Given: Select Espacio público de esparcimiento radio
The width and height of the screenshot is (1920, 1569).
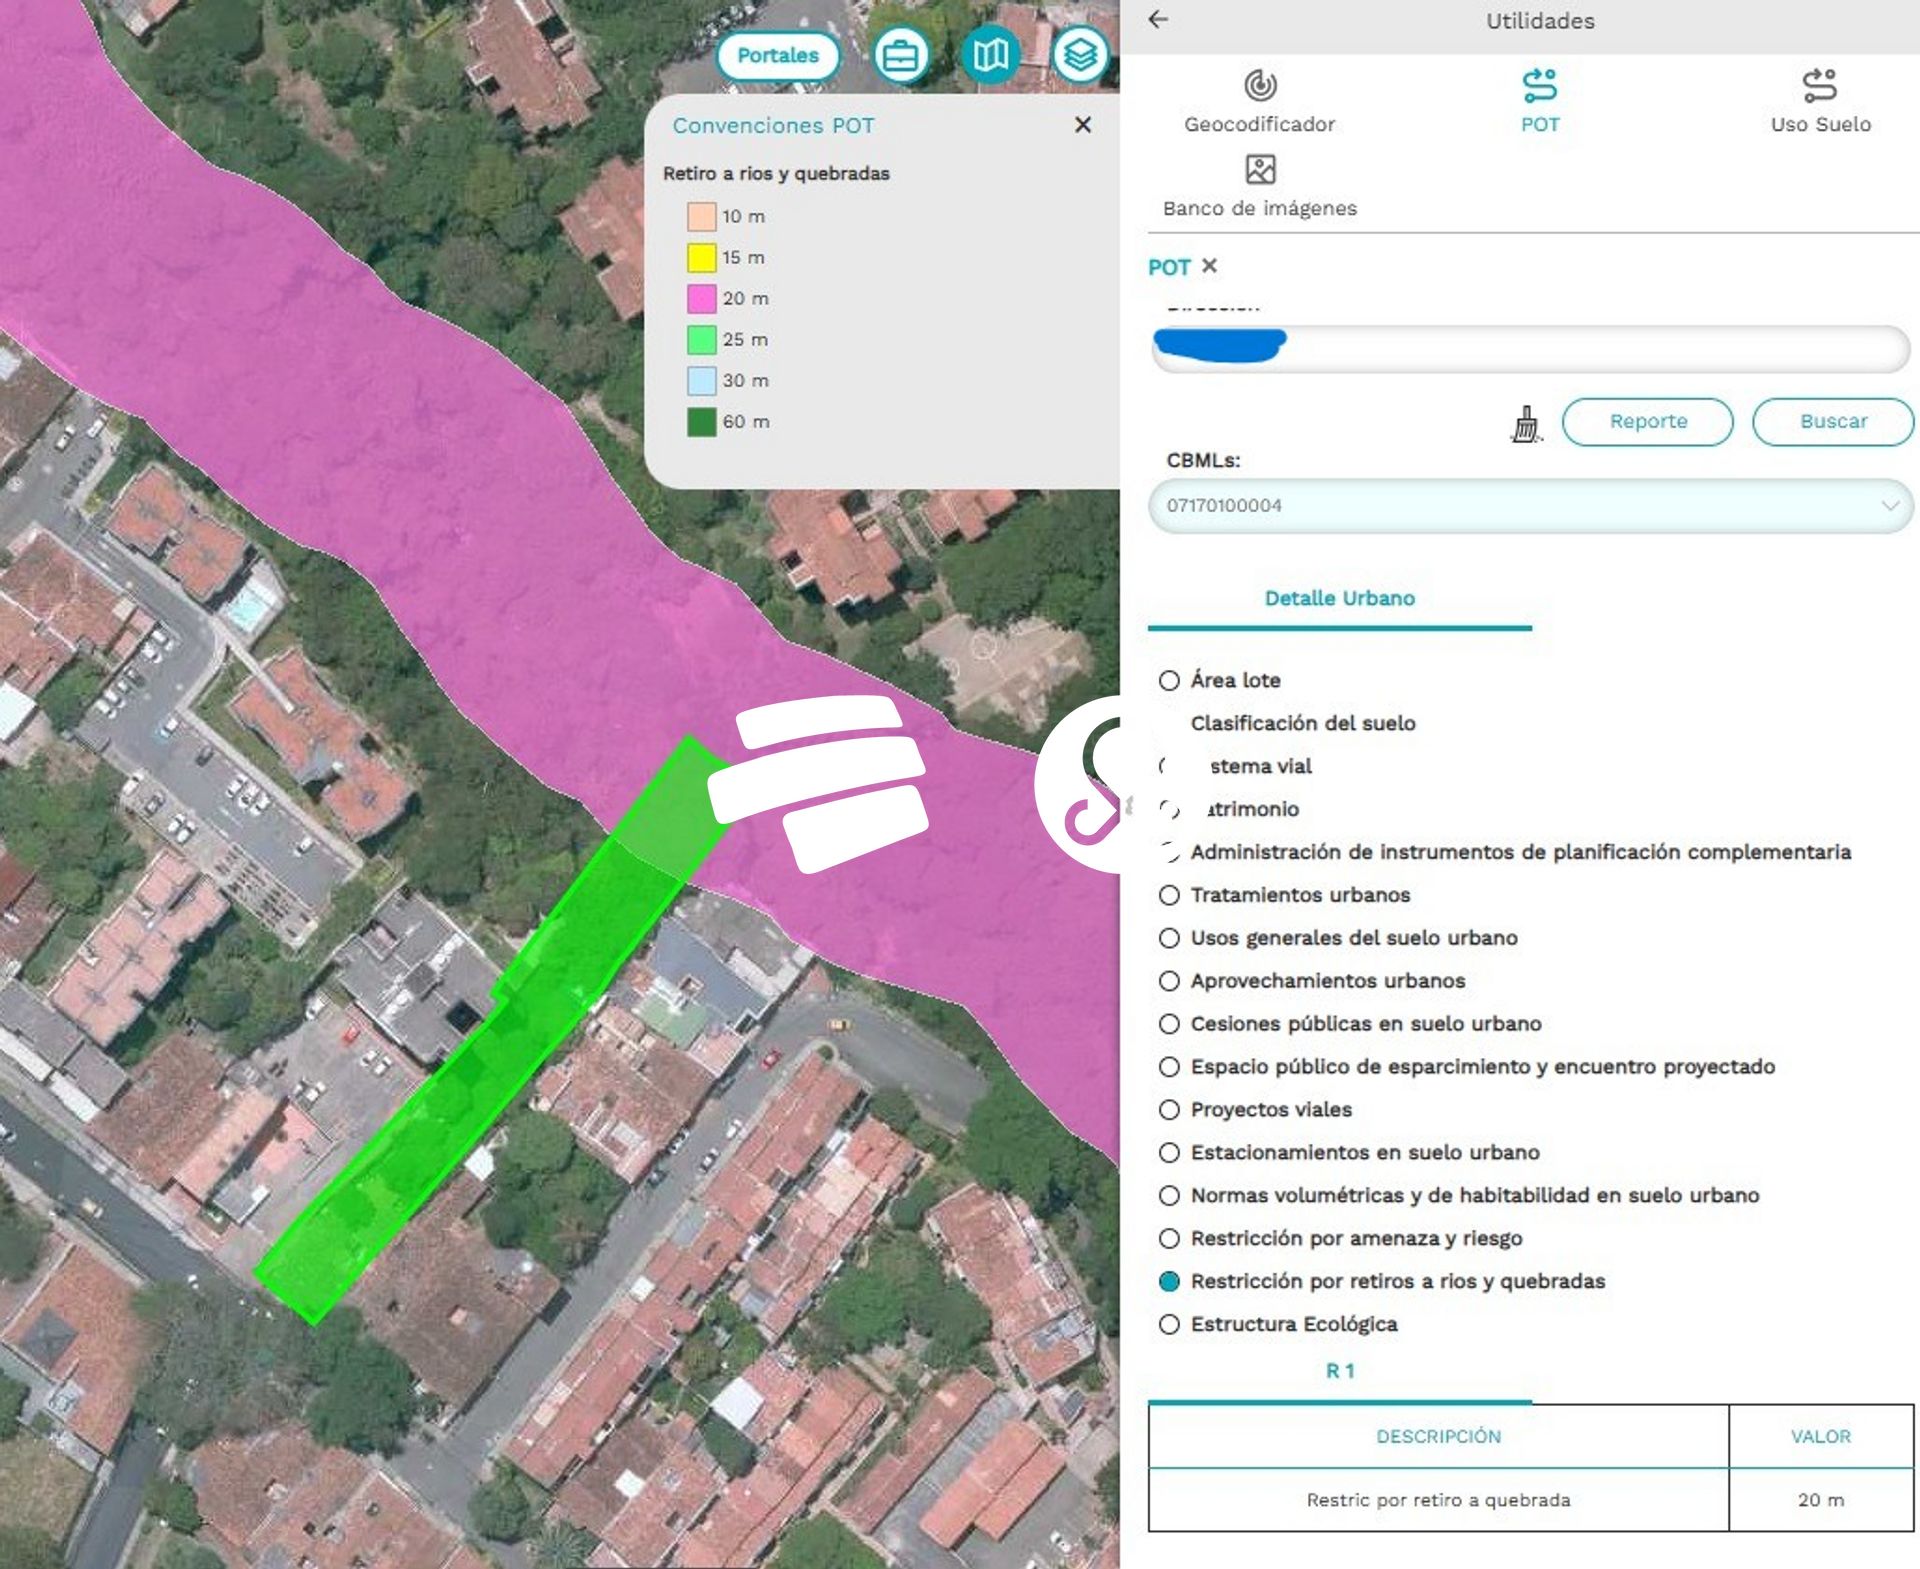Looking at the screenshot, I should [x=1169, y=1068].
